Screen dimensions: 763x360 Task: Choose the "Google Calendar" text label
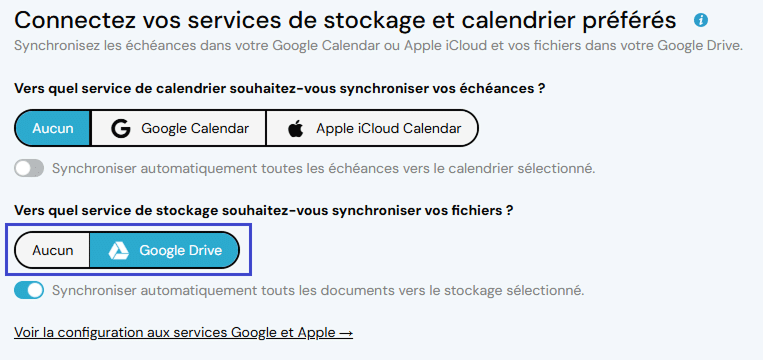[195, 128]
